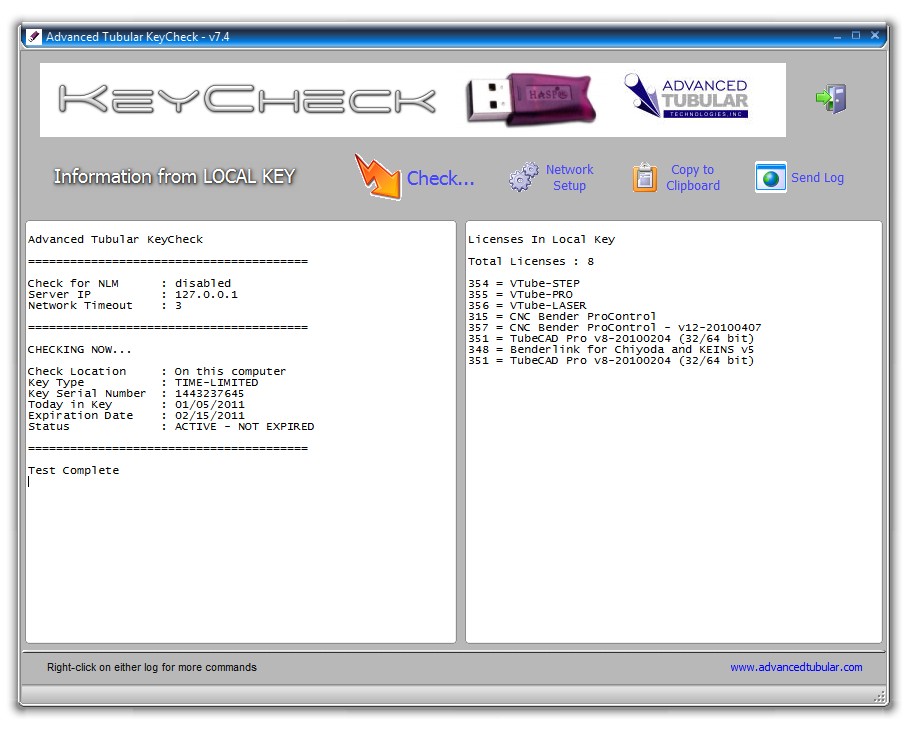Click the '356 = VTube-LASER' license line
This screenshot has height=733, width=904.
coord(527,305)
